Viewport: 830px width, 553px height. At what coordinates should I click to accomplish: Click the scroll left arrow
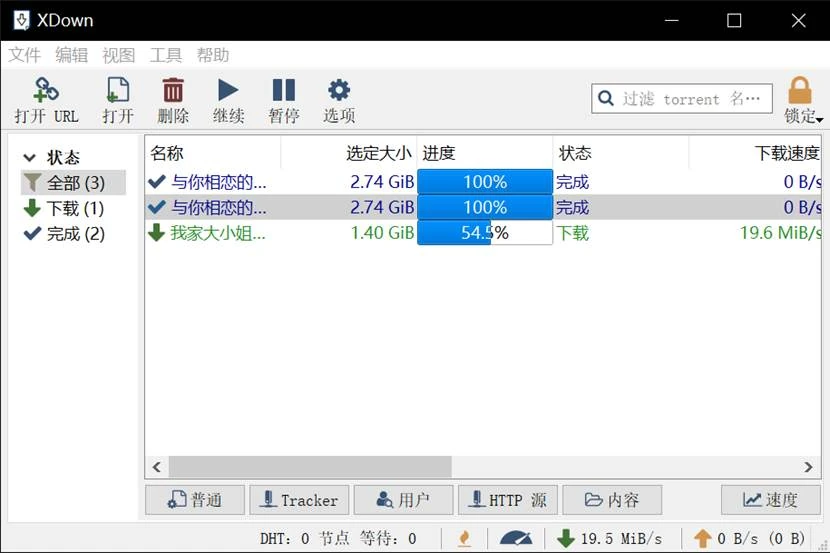point(157,467)
